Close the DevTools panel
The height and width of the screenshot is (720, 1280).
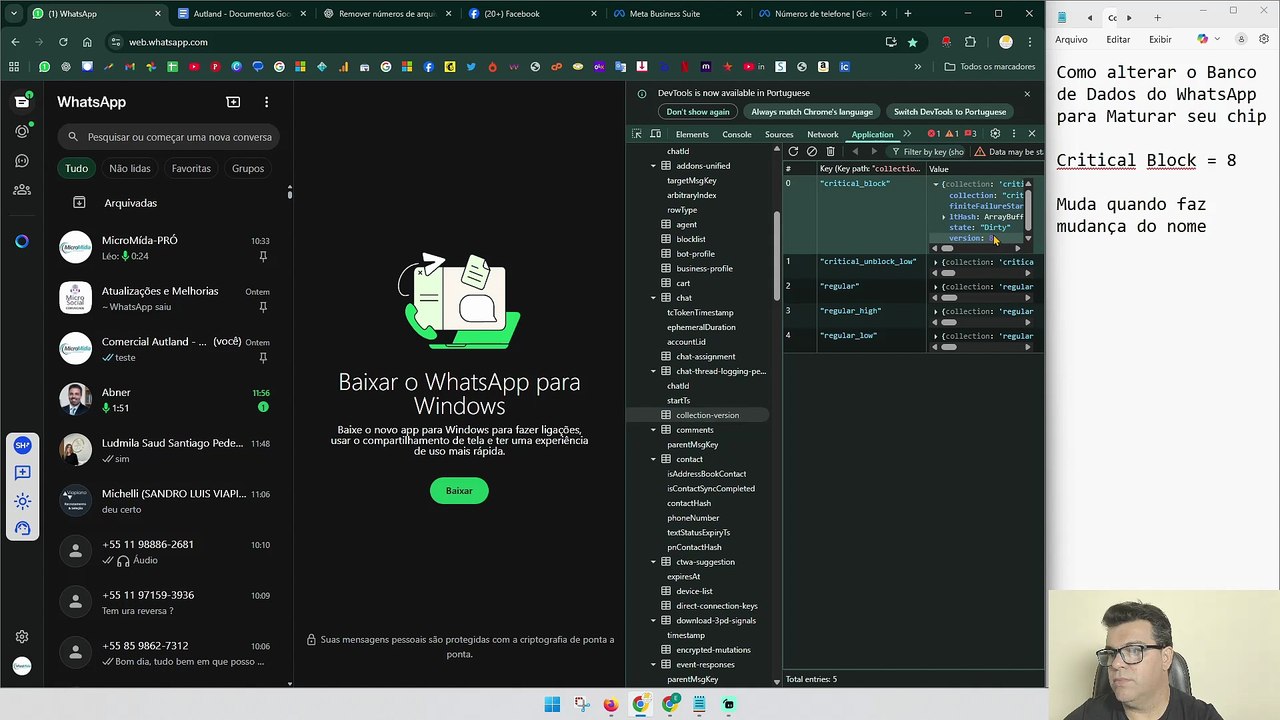pos(1032,134)
